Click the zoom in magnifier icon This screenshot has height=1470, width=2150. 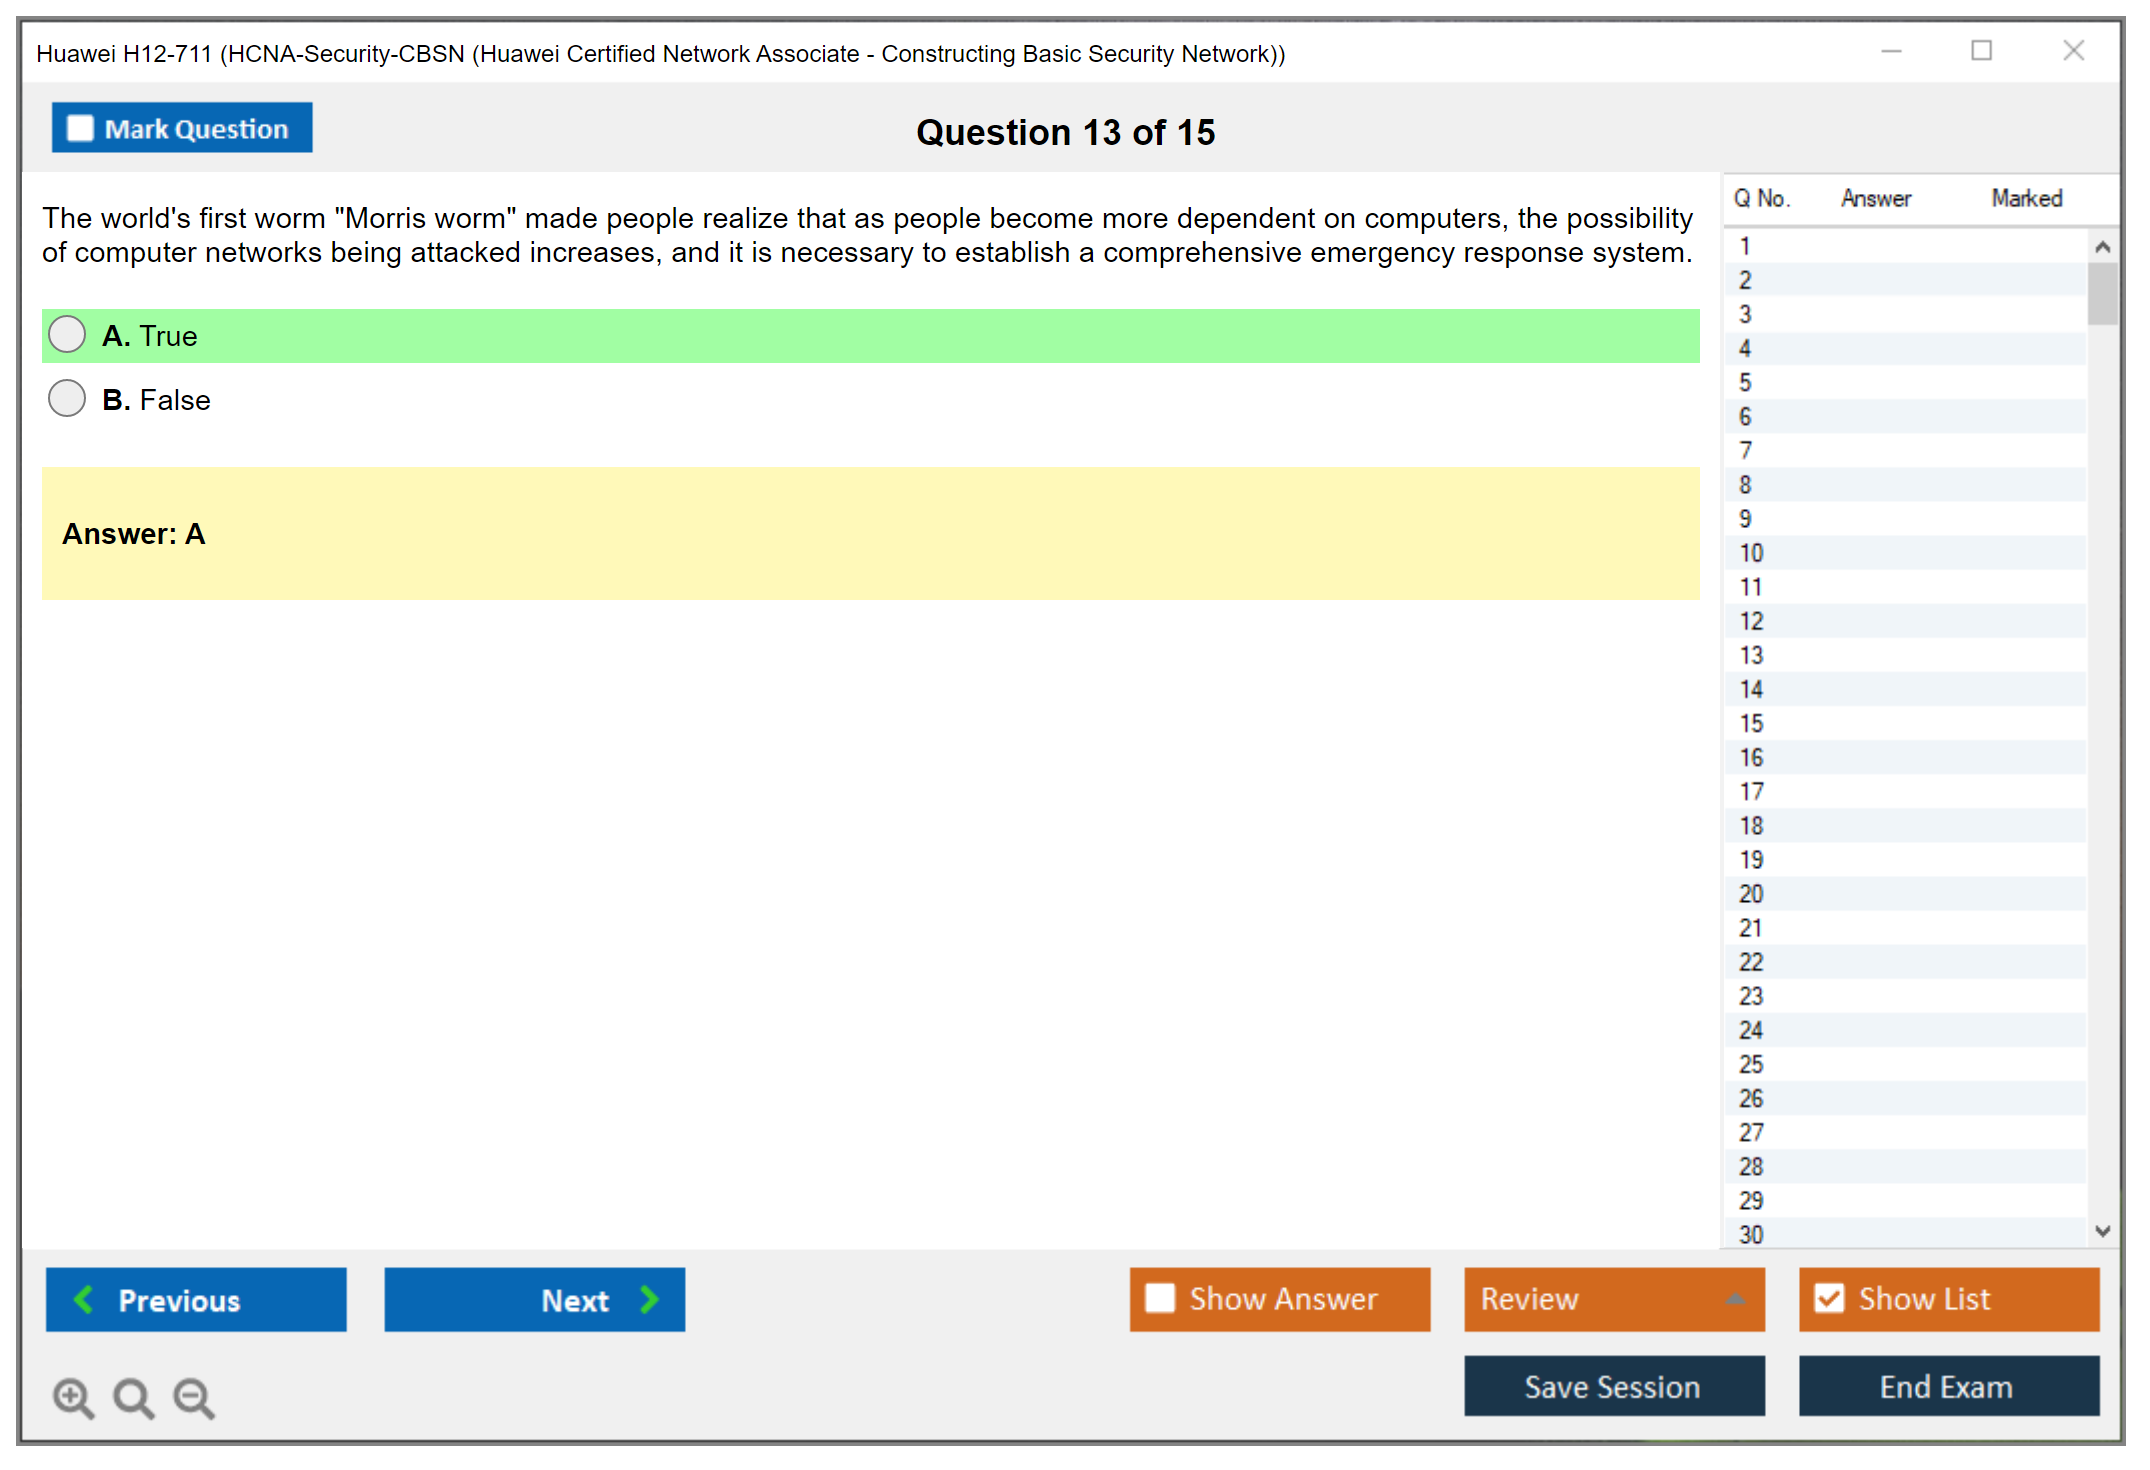pos(72,1397)
